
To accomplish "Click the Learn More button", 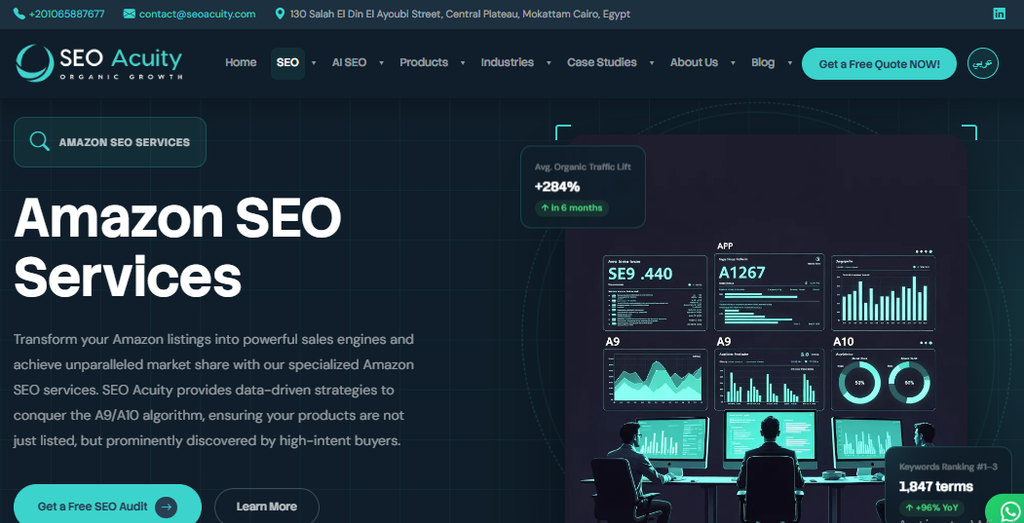I will [x=266, y=506].
